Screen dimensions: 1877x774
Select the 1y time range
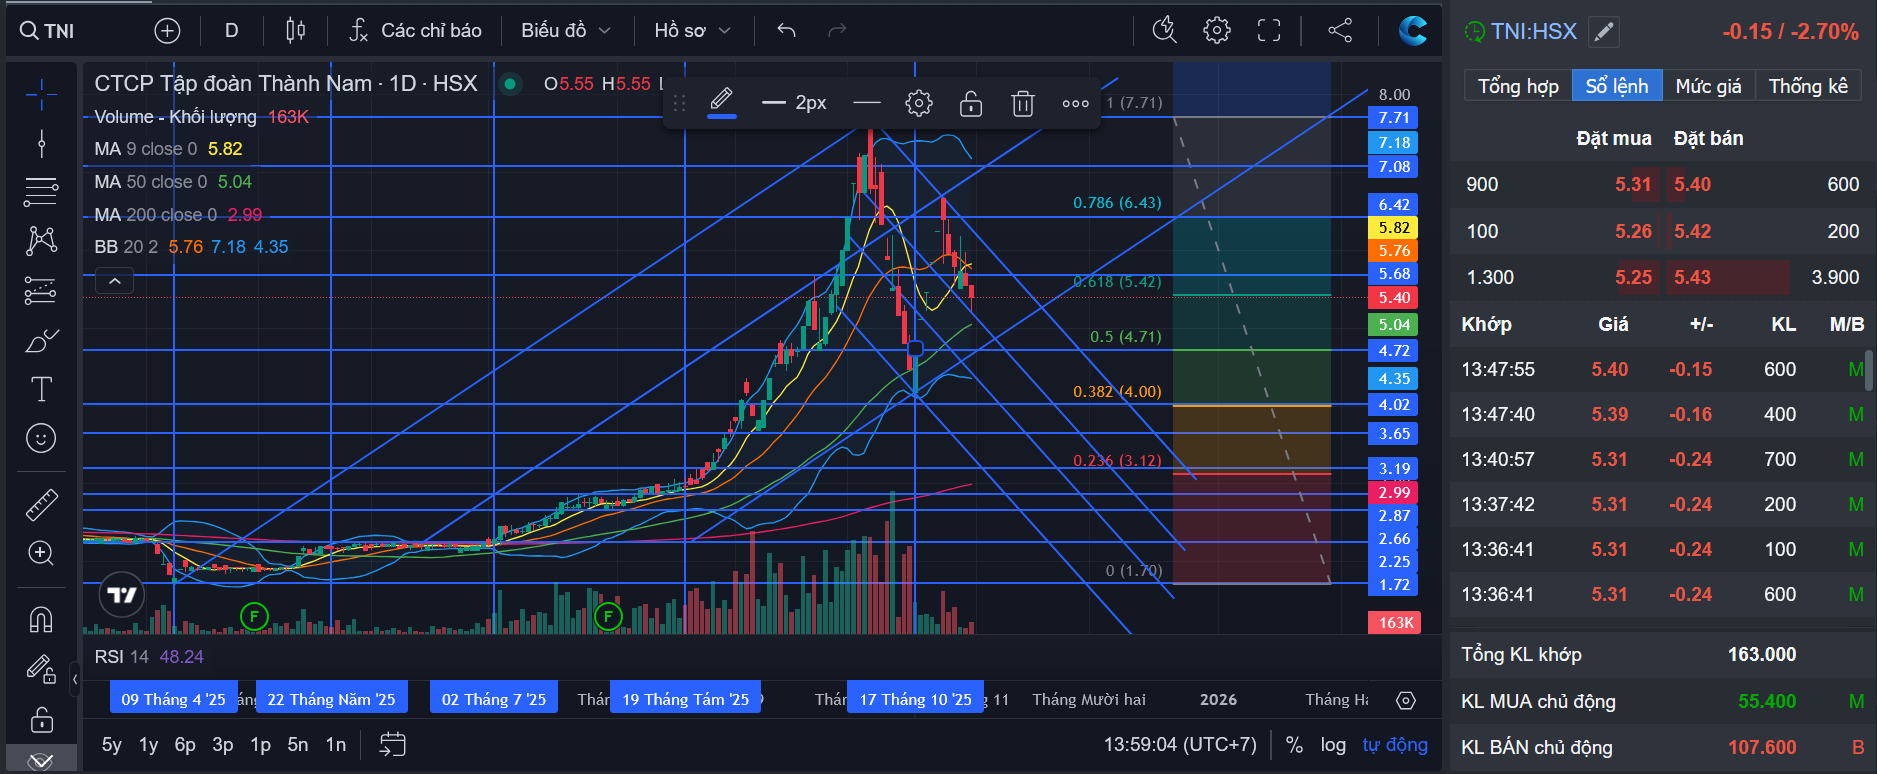tap(149, 744)
